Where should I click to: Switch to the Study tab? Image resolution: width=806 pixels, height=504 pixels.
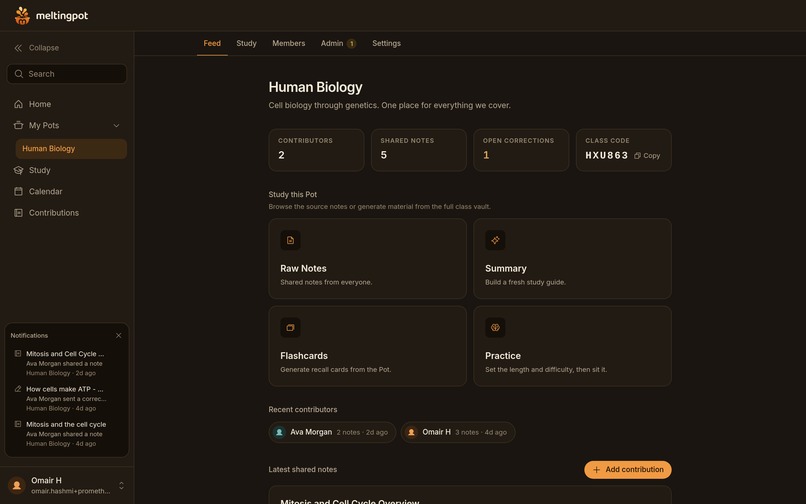(x=246, y=44)
